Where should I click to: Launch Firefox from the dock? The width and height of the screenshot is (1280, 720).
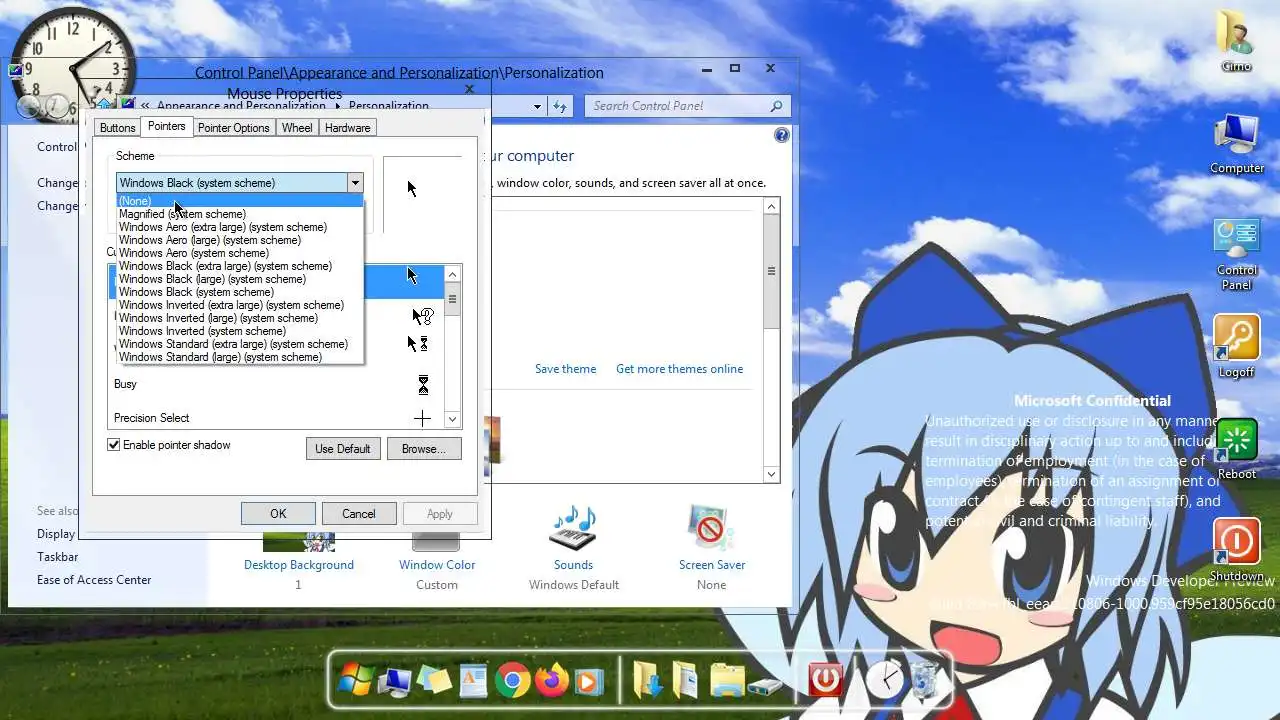coord(550,681)
